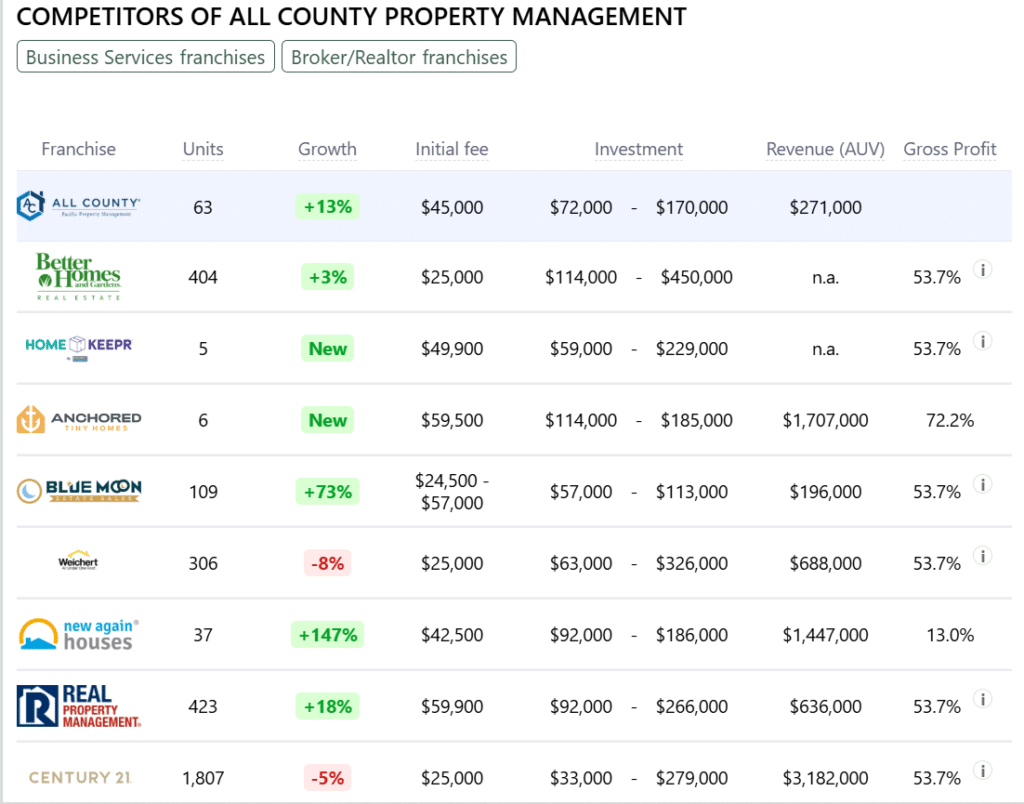This screenshot has width=1024, height=804.
Task: Click info icon in Century 21 row
Action: point(982,771)
